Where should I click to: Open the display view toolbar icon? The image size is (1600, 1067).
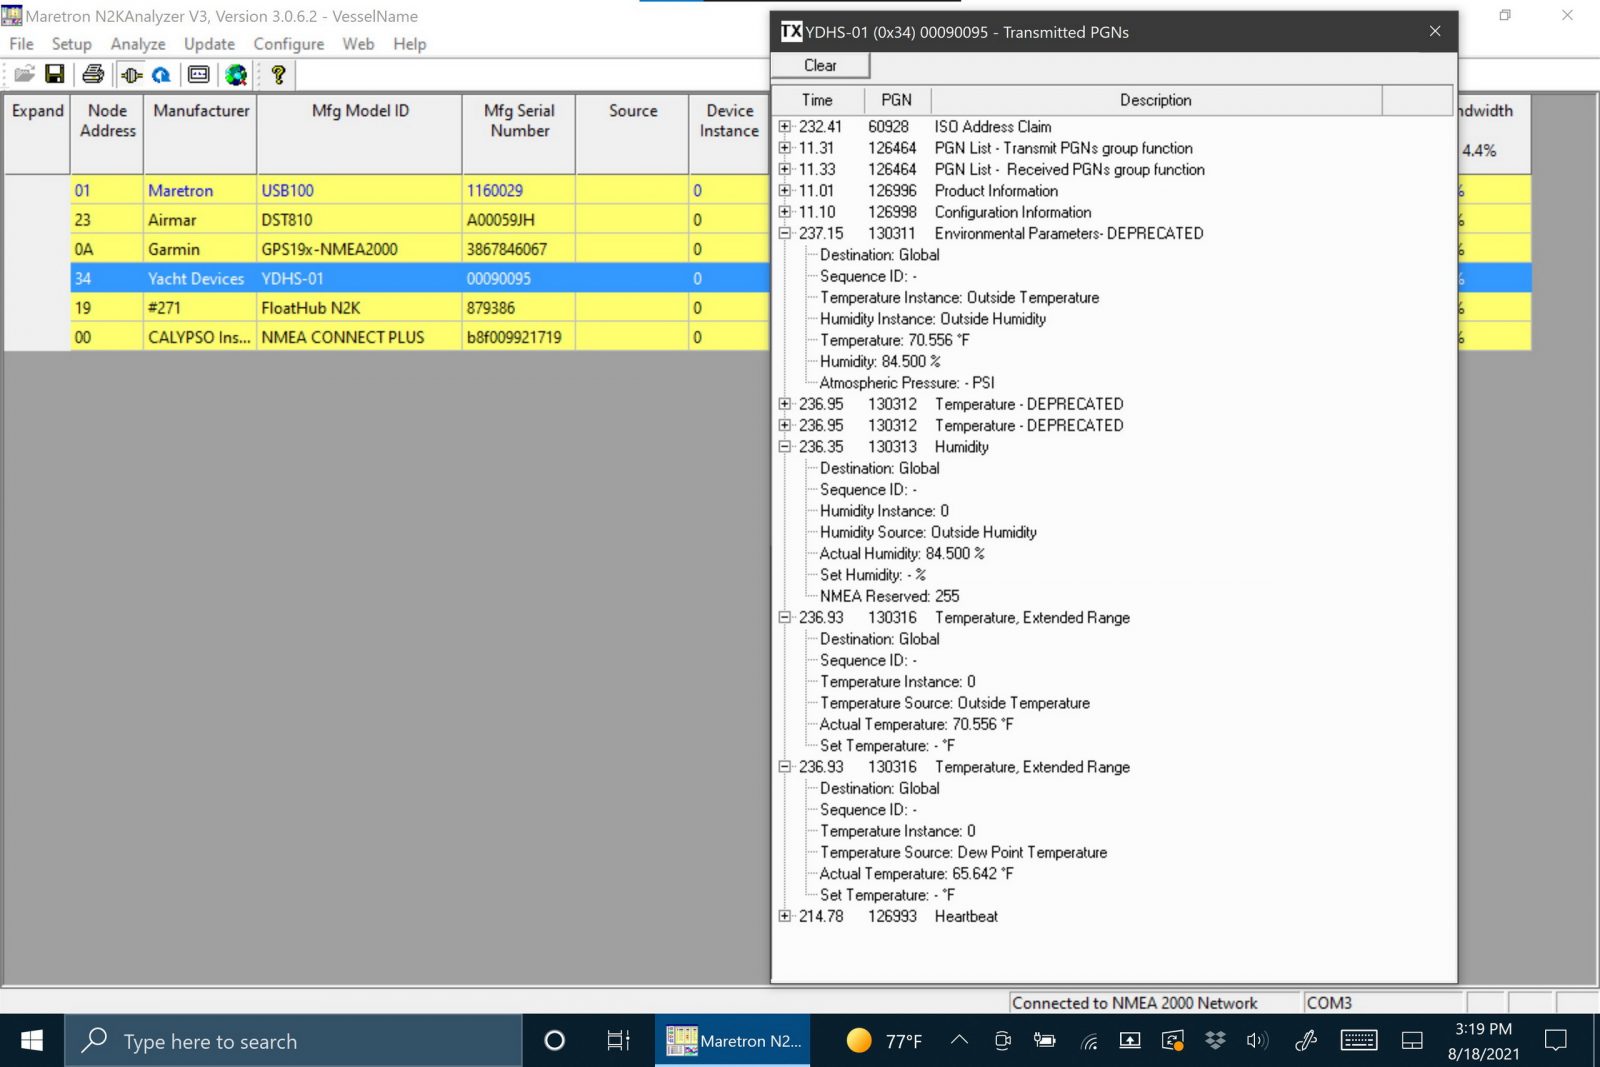[197, 74]
